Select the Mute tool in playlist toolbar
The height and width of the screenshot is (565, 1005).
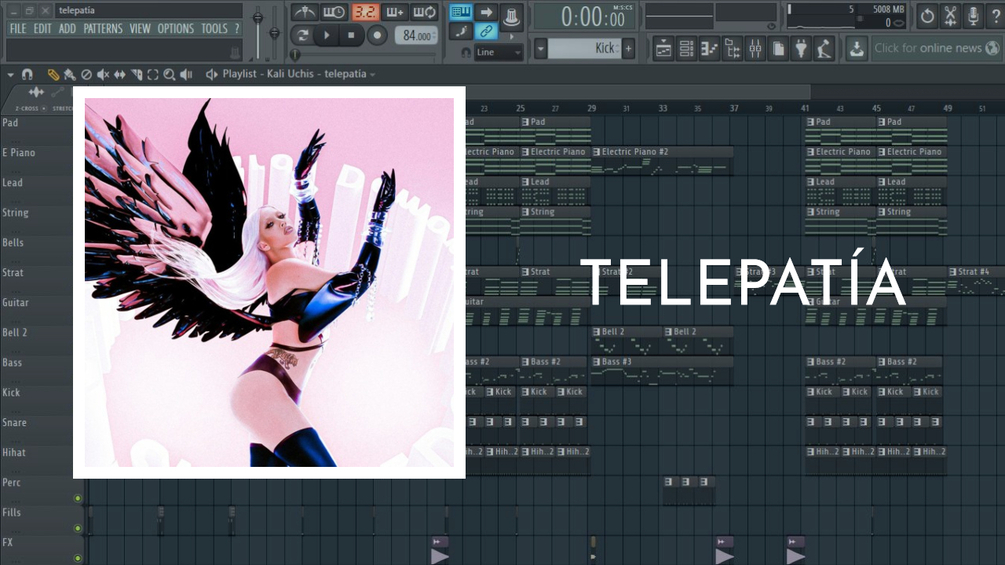click(x=103, y=74)
